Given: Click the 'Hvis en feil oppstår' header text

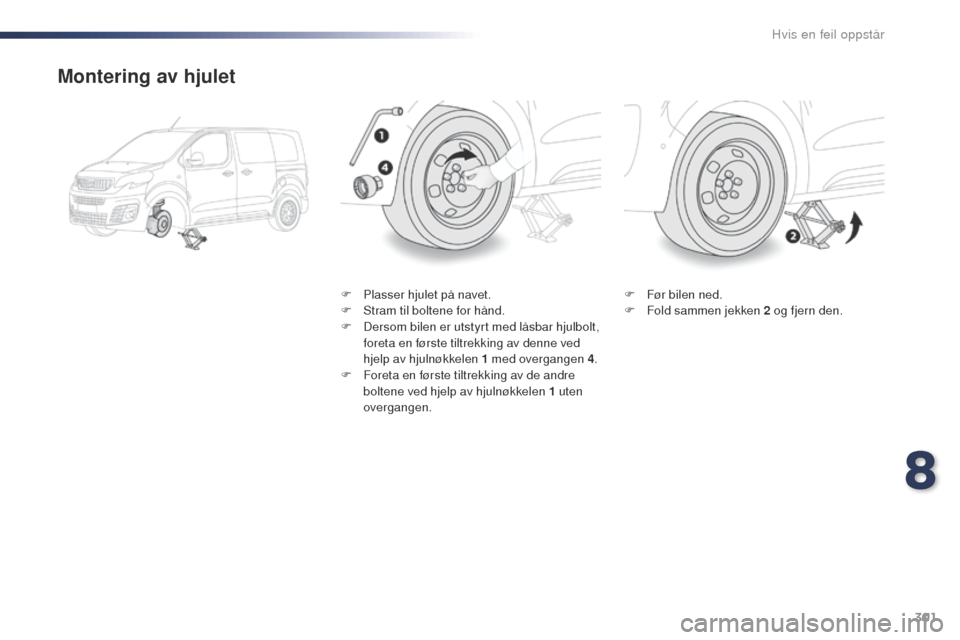Looking at the screenshot, I should pos(828,34).
